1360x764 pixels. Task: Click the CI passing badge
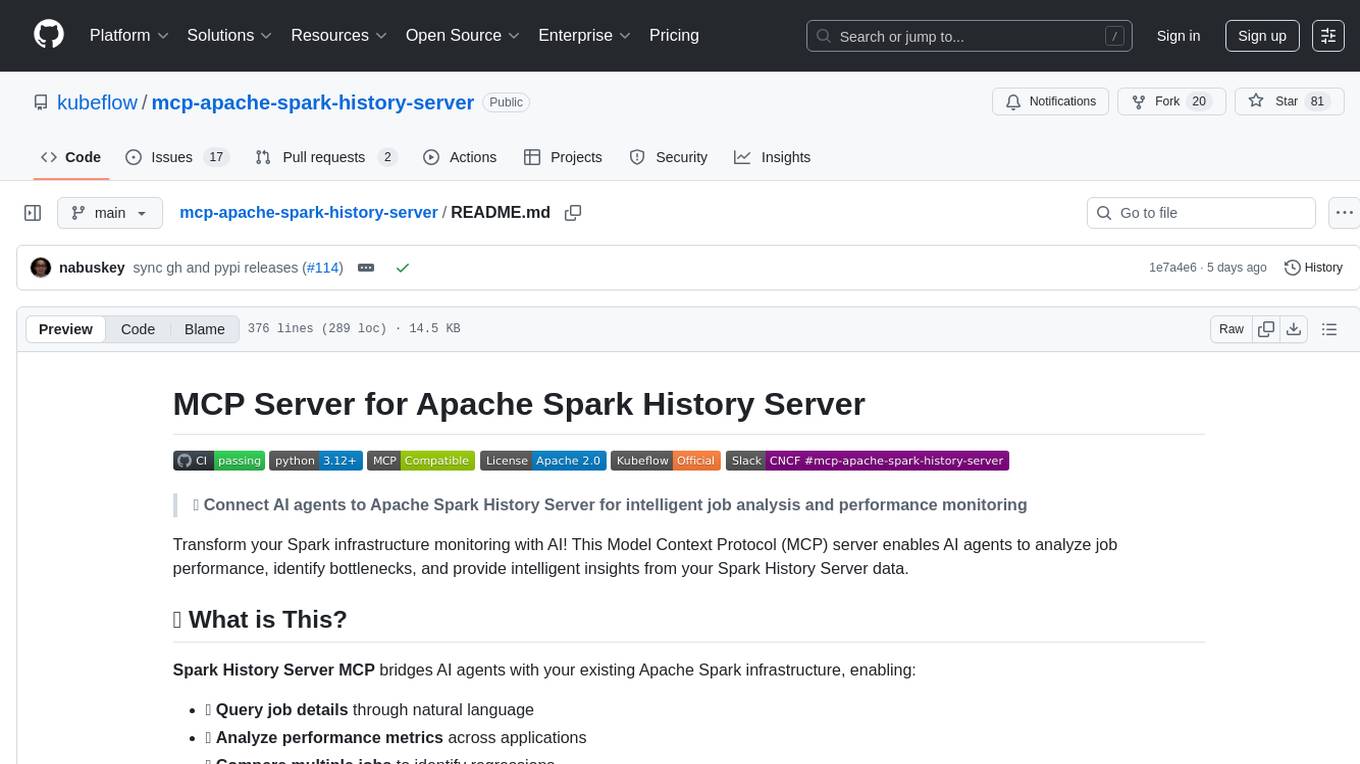(218, 461)
